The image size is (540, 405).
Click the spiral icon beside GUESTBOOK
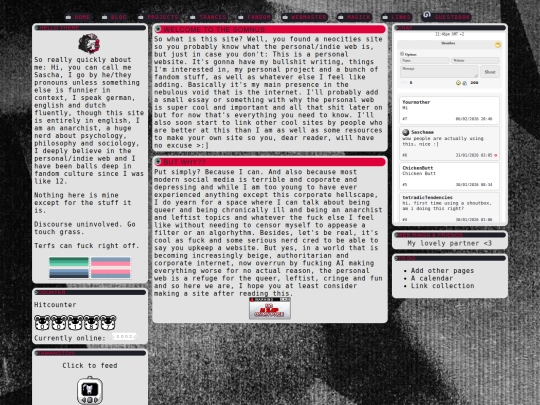(427, 14)
